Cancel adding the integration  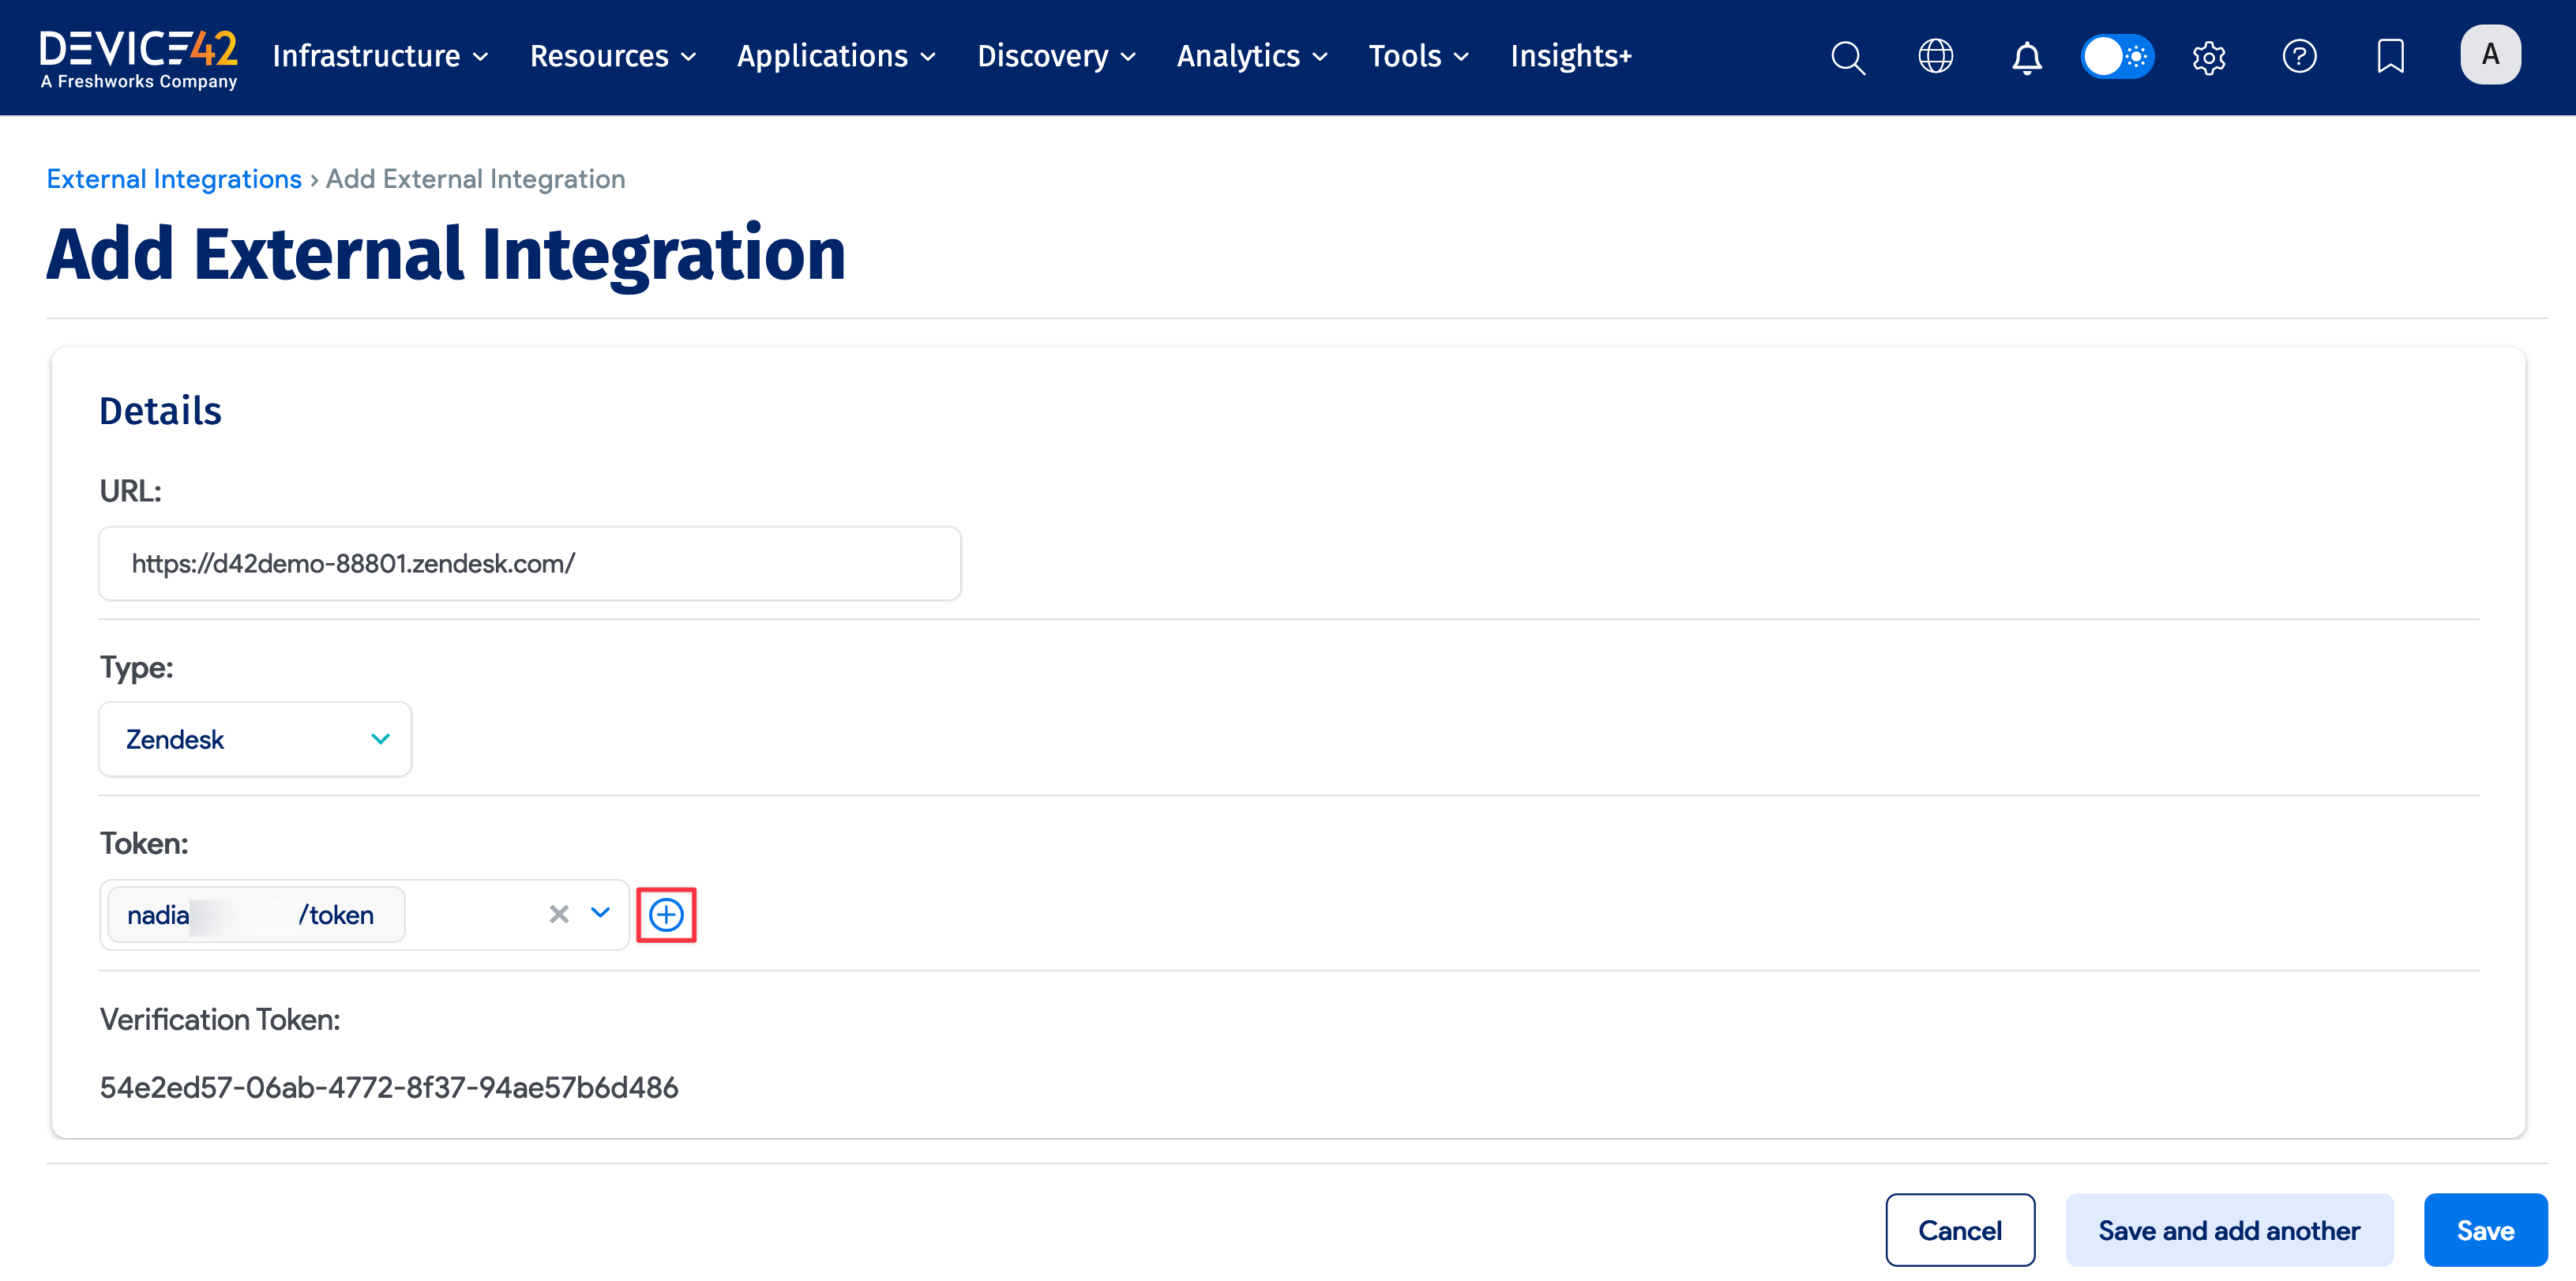(1960, 1230)
